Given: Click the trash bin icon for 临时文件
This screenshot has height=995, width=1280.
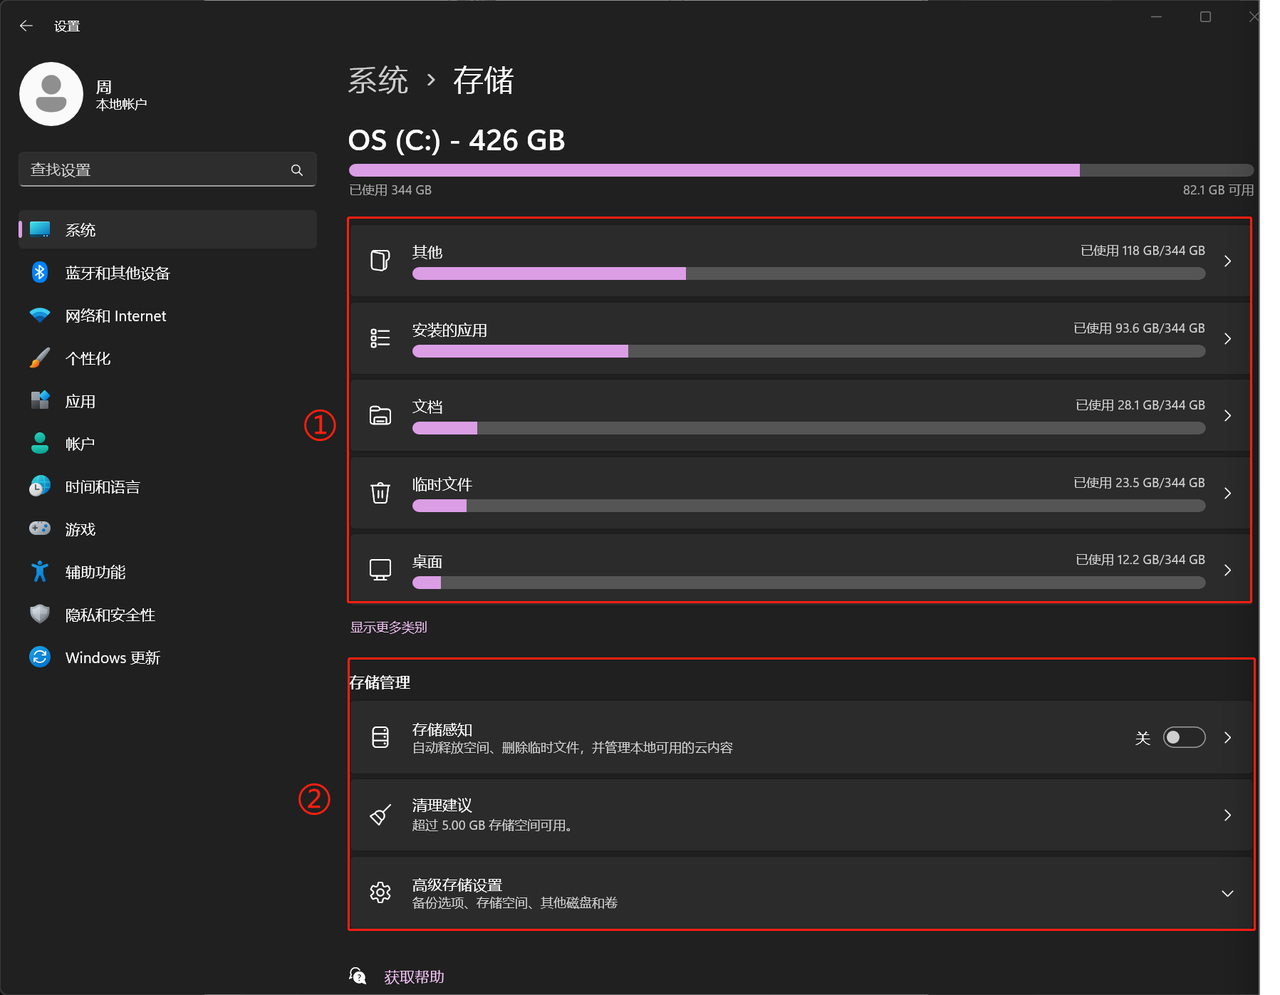Looking at the screenshot, I should coord(380,492).
